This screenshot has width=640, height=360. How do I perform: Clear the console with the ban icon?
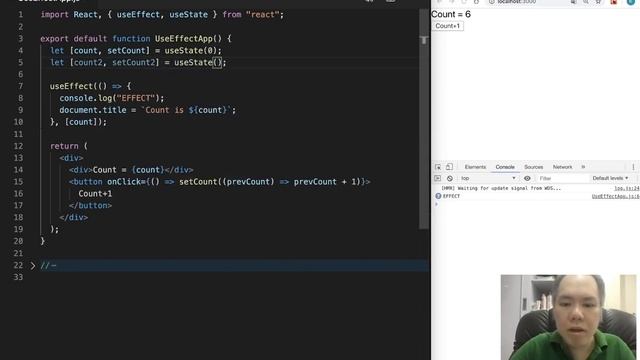pos(449,178)
